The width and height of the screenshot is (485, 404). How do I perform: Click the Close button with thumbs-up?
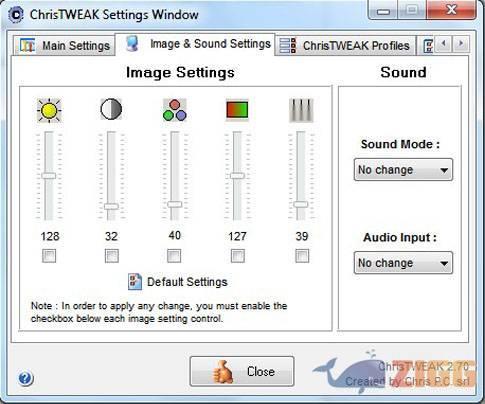point(242,371)
